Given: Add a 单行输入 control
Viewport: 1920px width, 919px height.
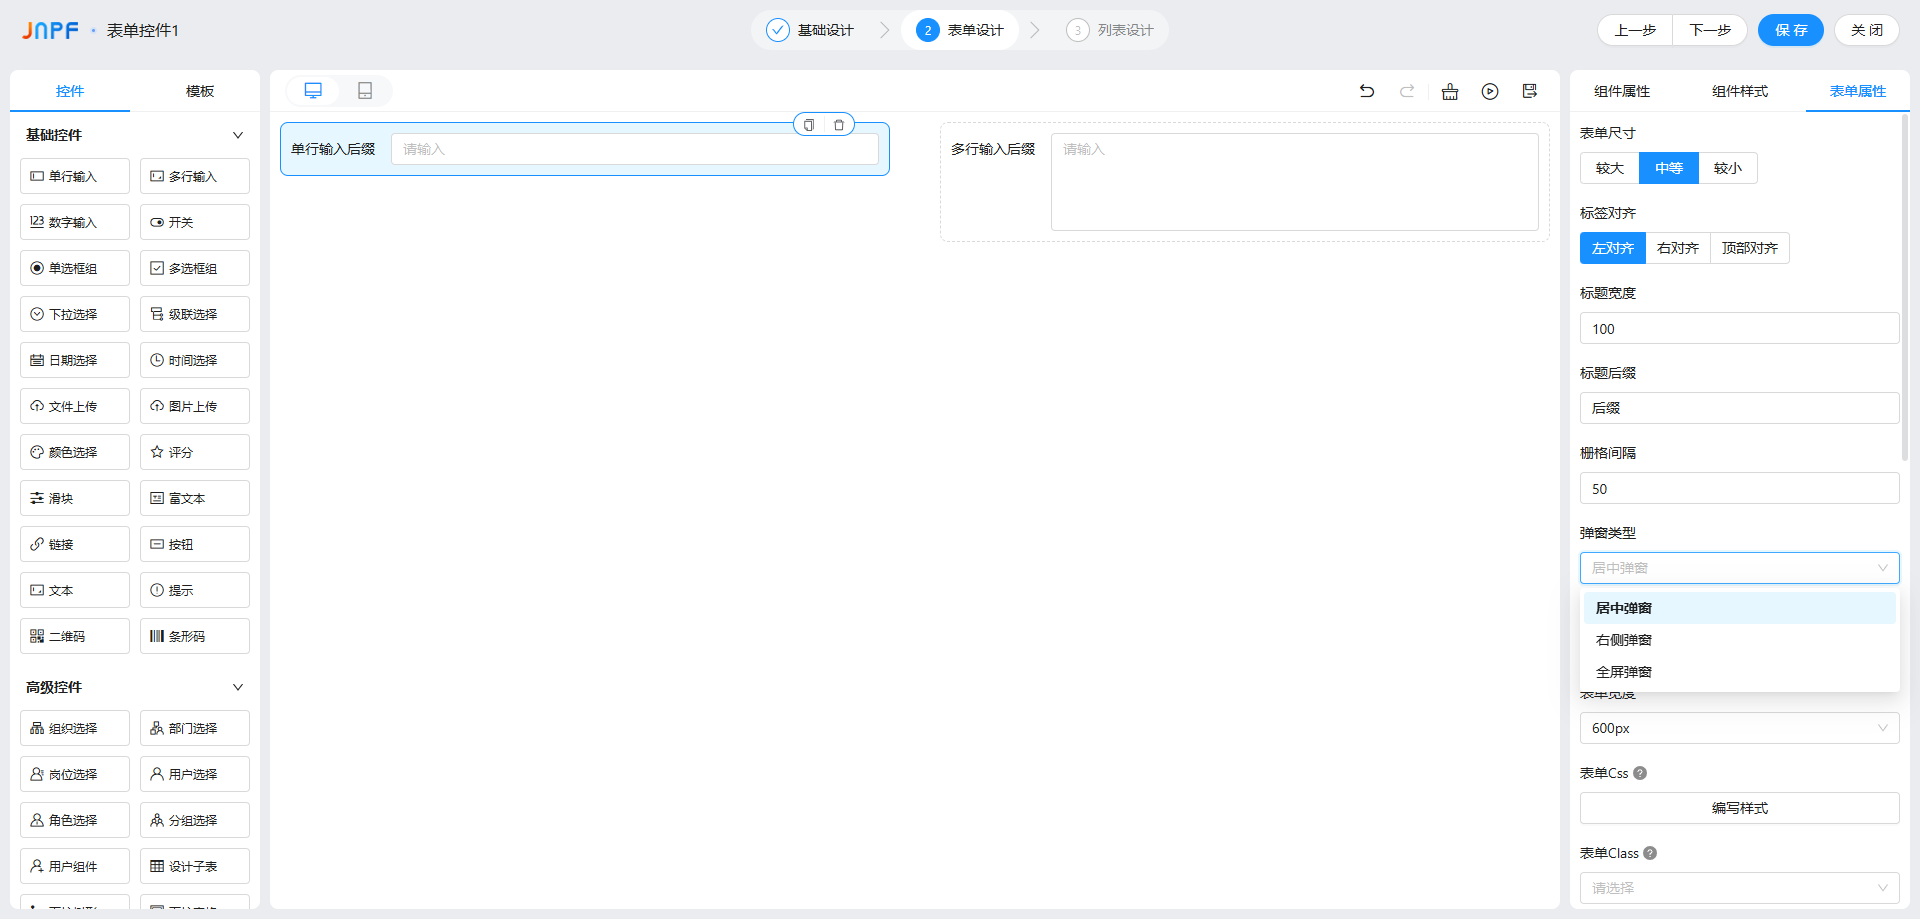Looking at the screenshot, I should point(75,176).
